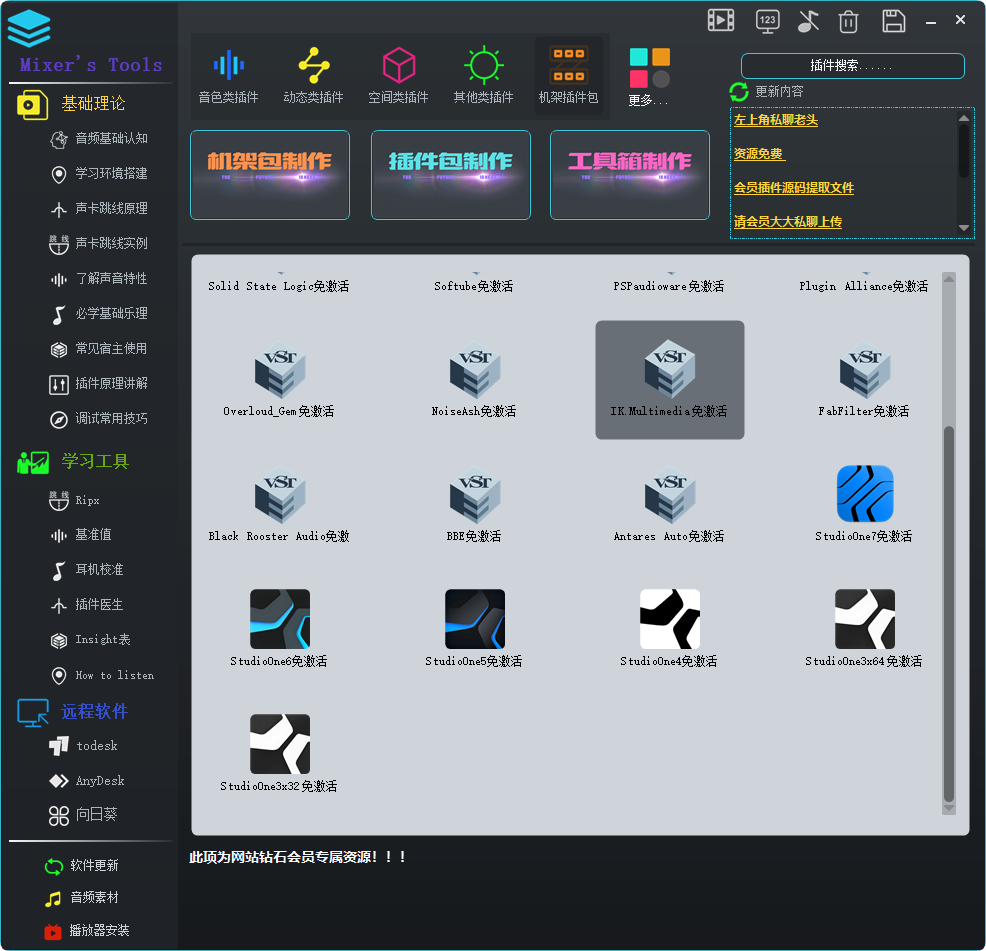Select PSPaudioware免激活 label

tap(668, 286)
